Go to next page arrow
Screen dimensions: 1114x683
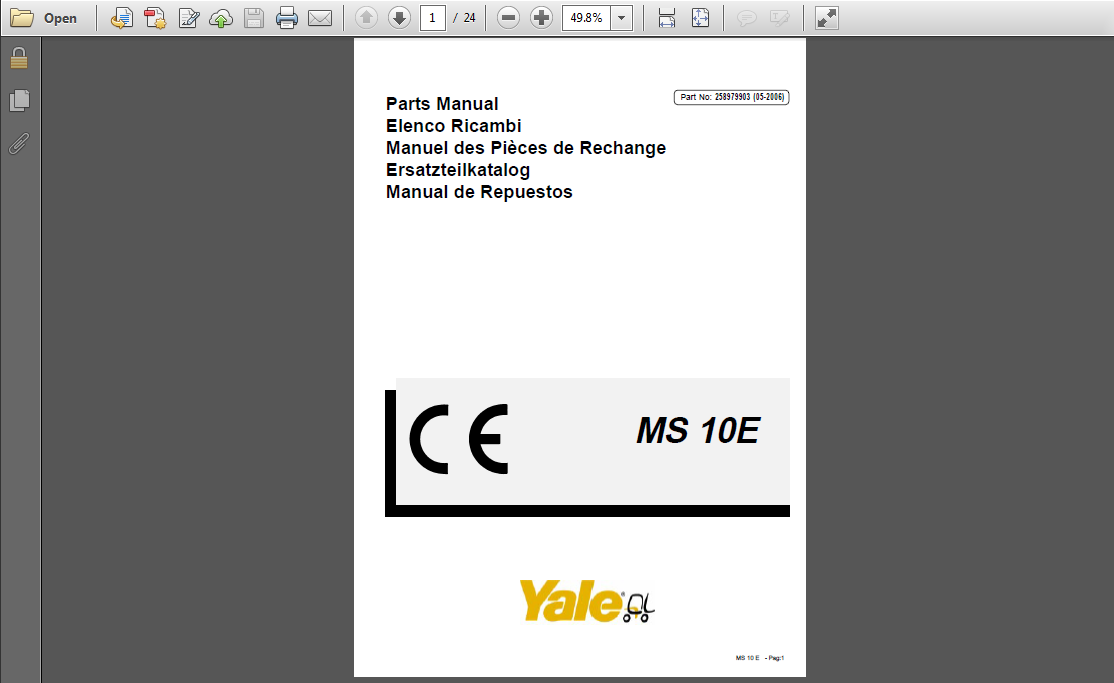(399, 18)
